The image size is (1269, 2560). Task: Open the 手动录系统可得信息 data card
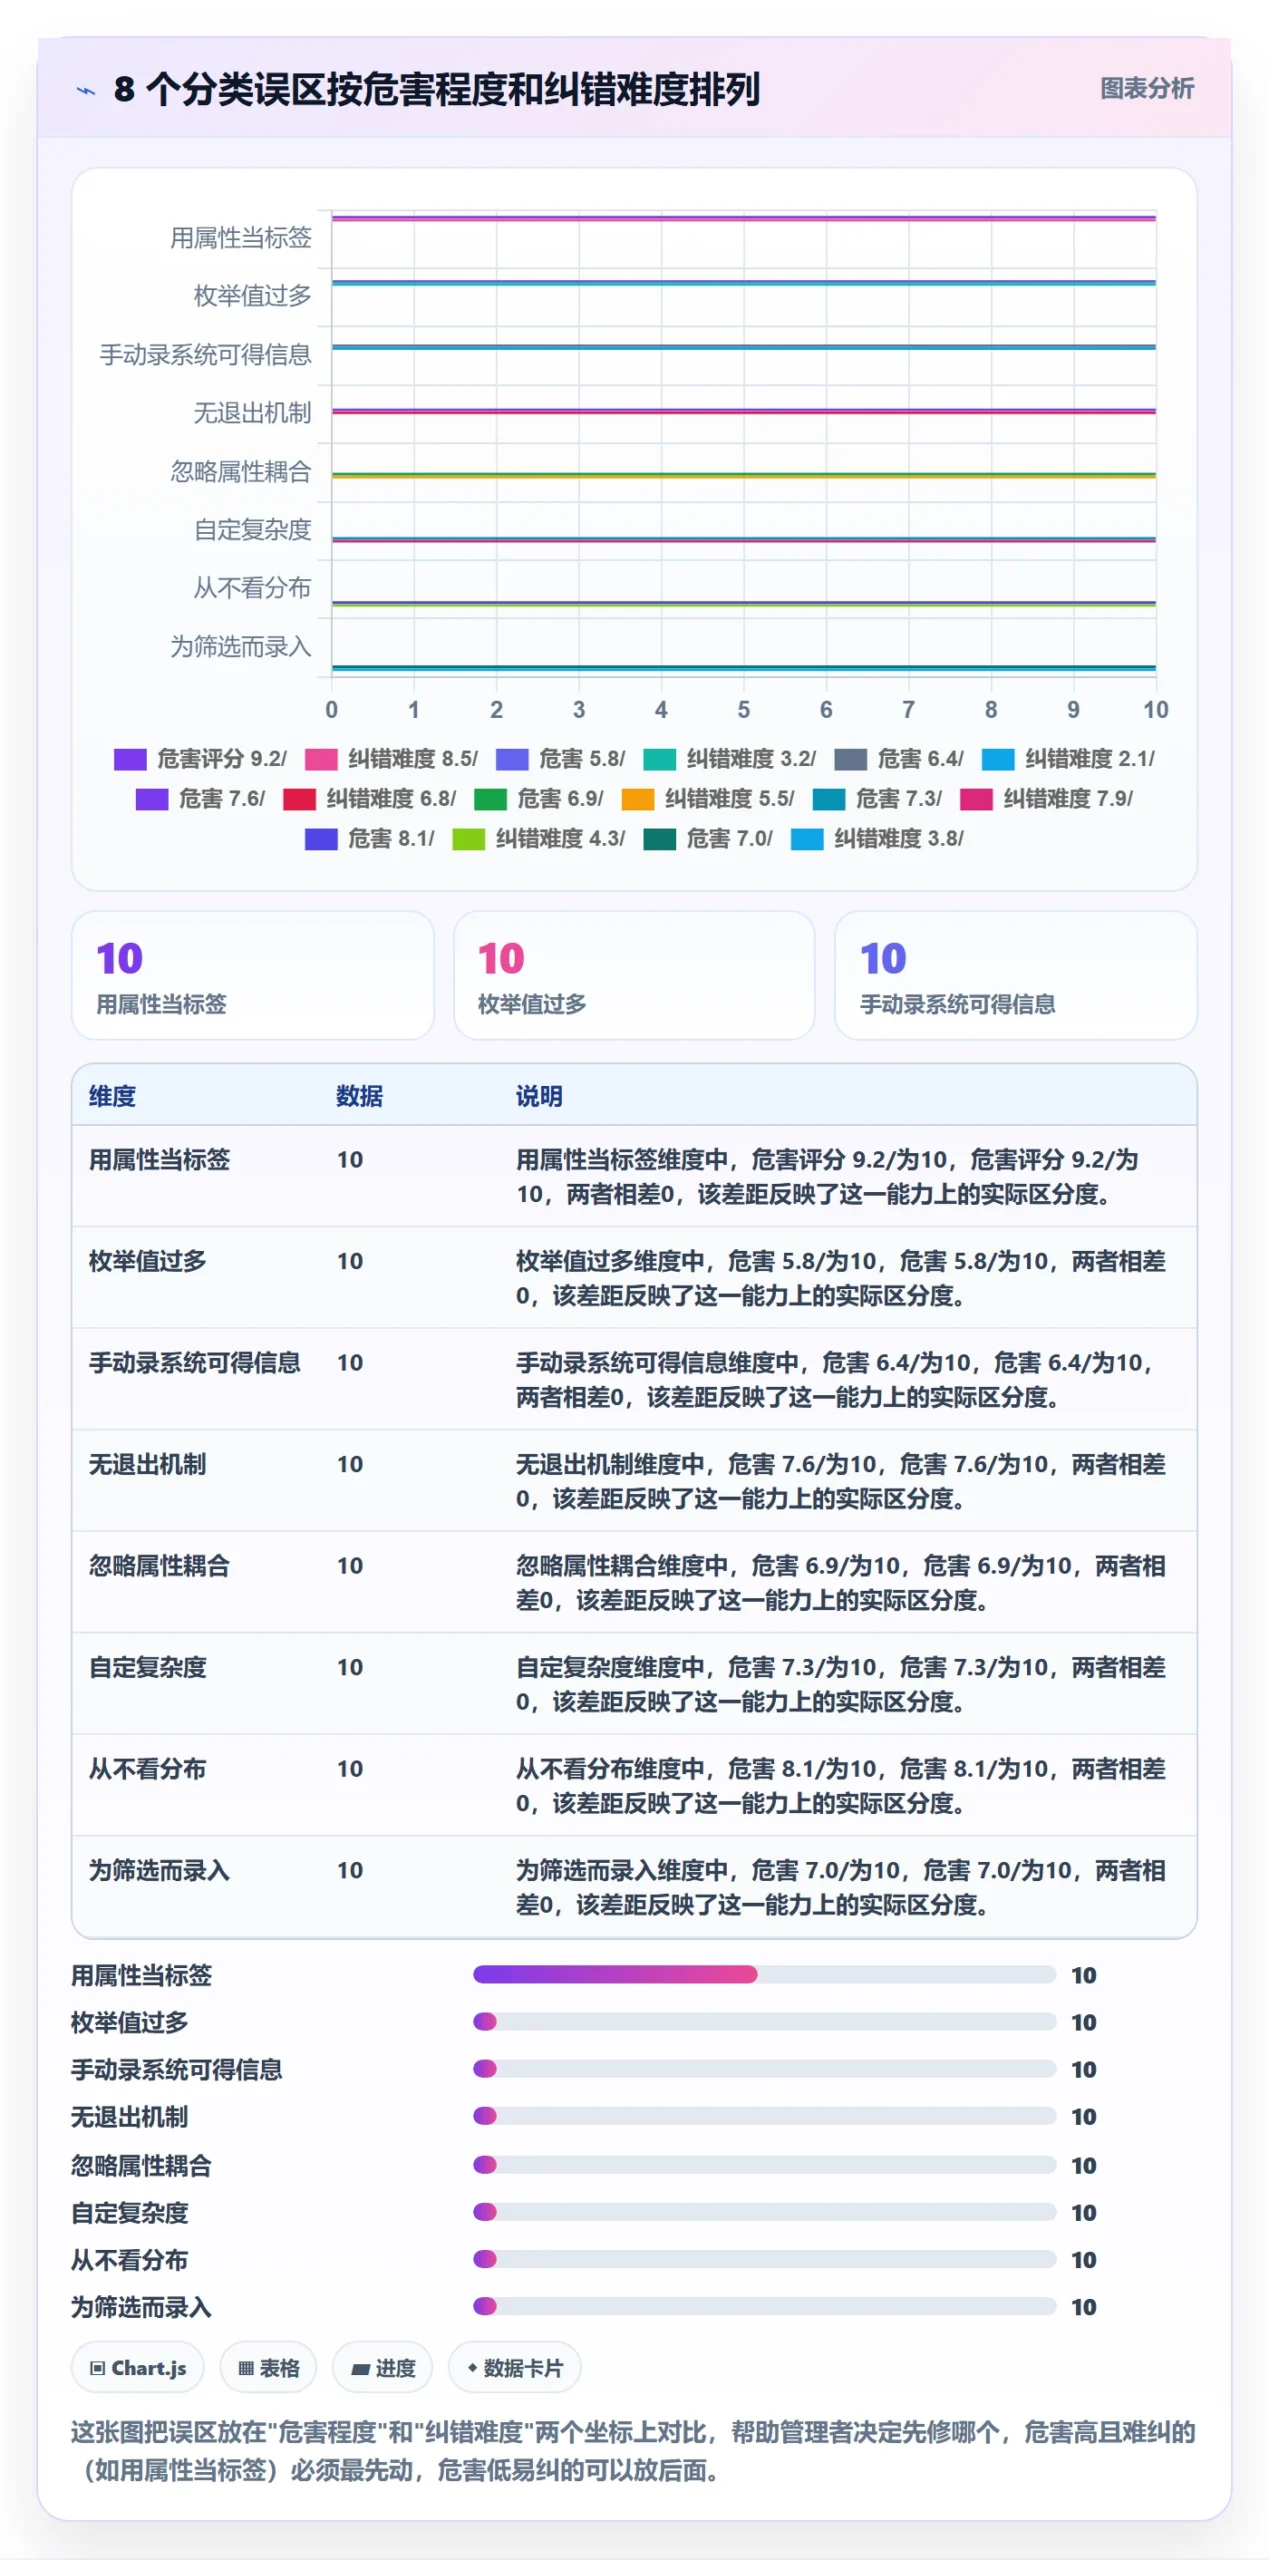pyautogui.click(x=1015, y=975)
